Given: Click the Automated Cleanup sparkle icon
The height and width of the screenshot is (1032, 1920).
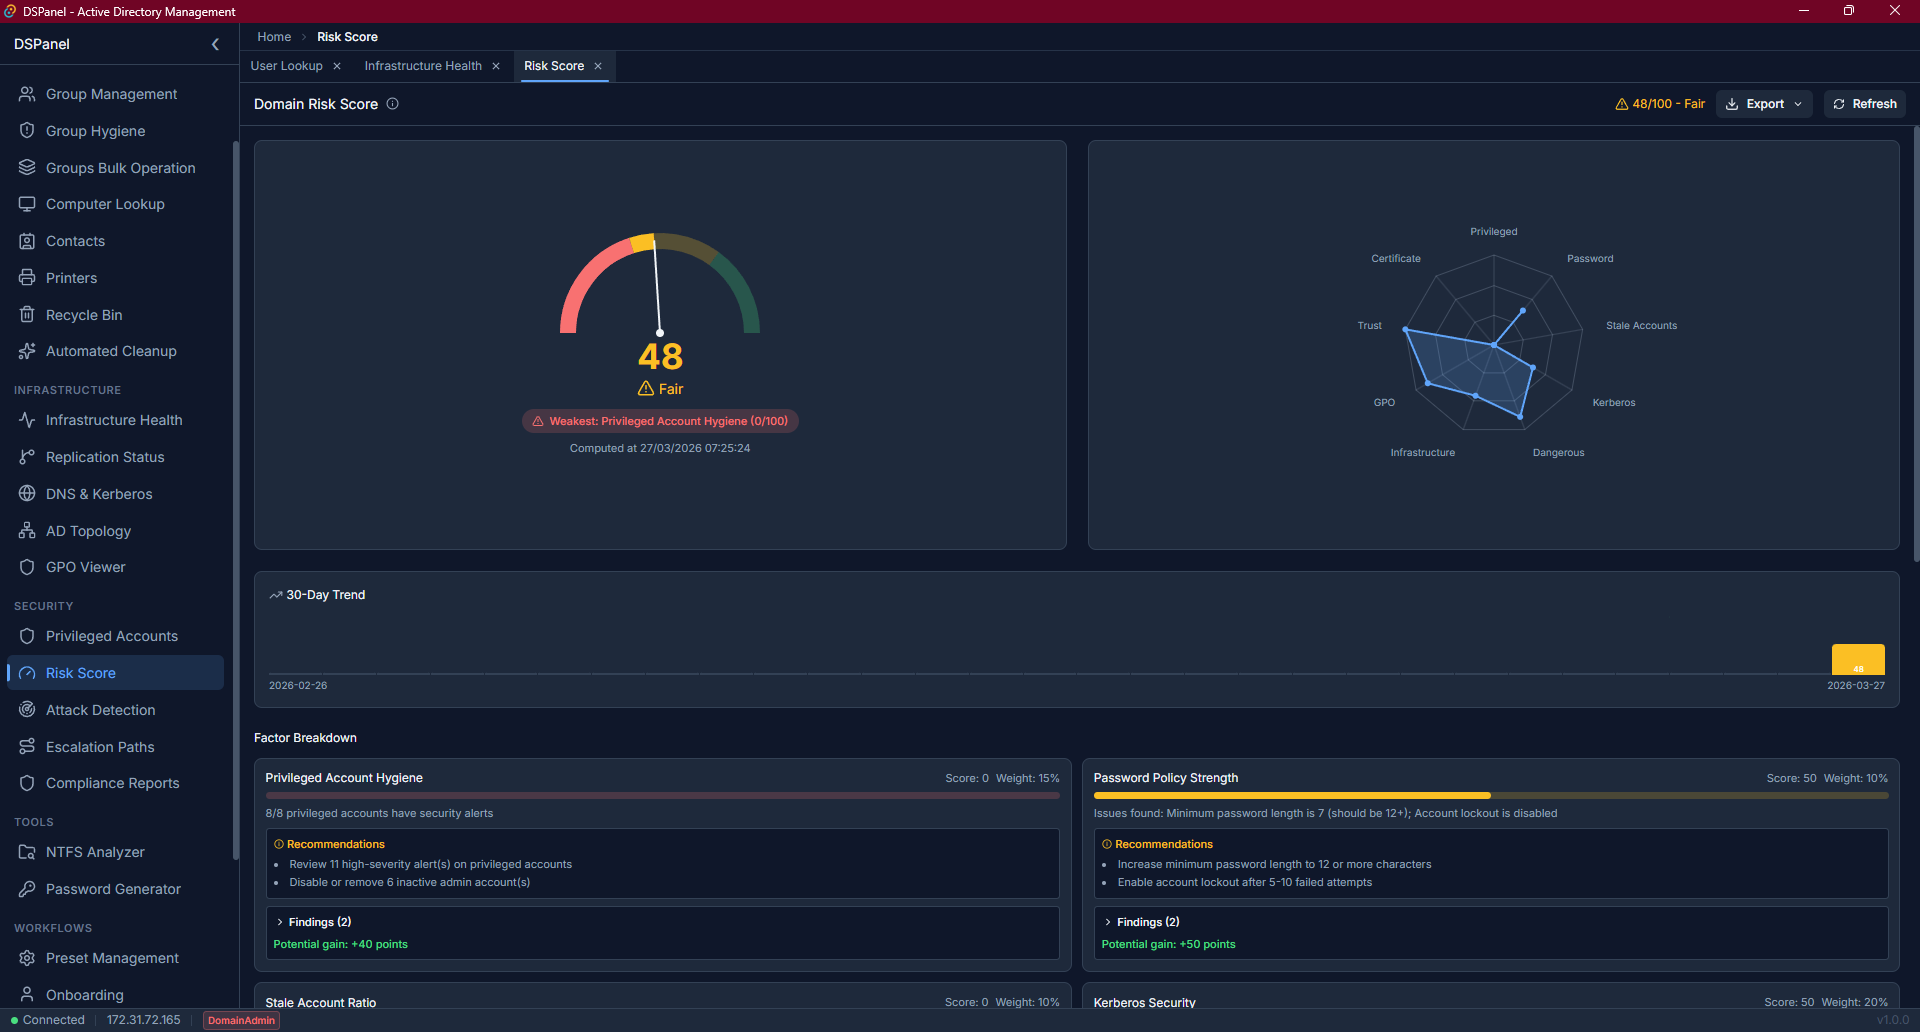Looking at the screenshot, I should pos(27,351).
